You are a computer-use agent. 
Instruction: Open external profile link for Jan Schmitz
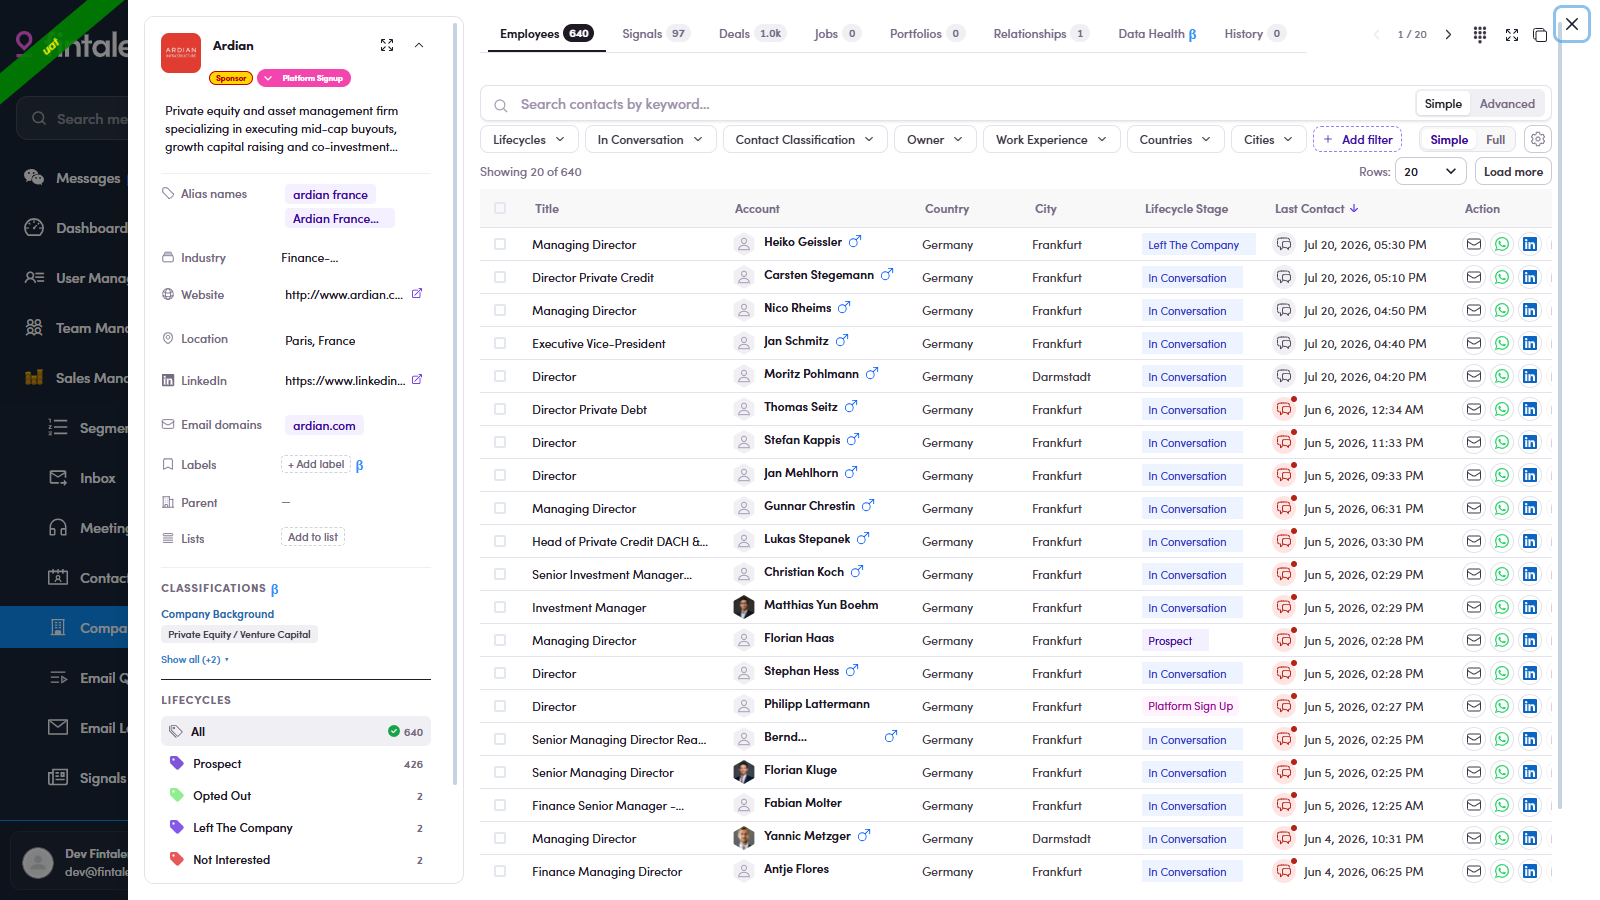[x=842, y=340]
